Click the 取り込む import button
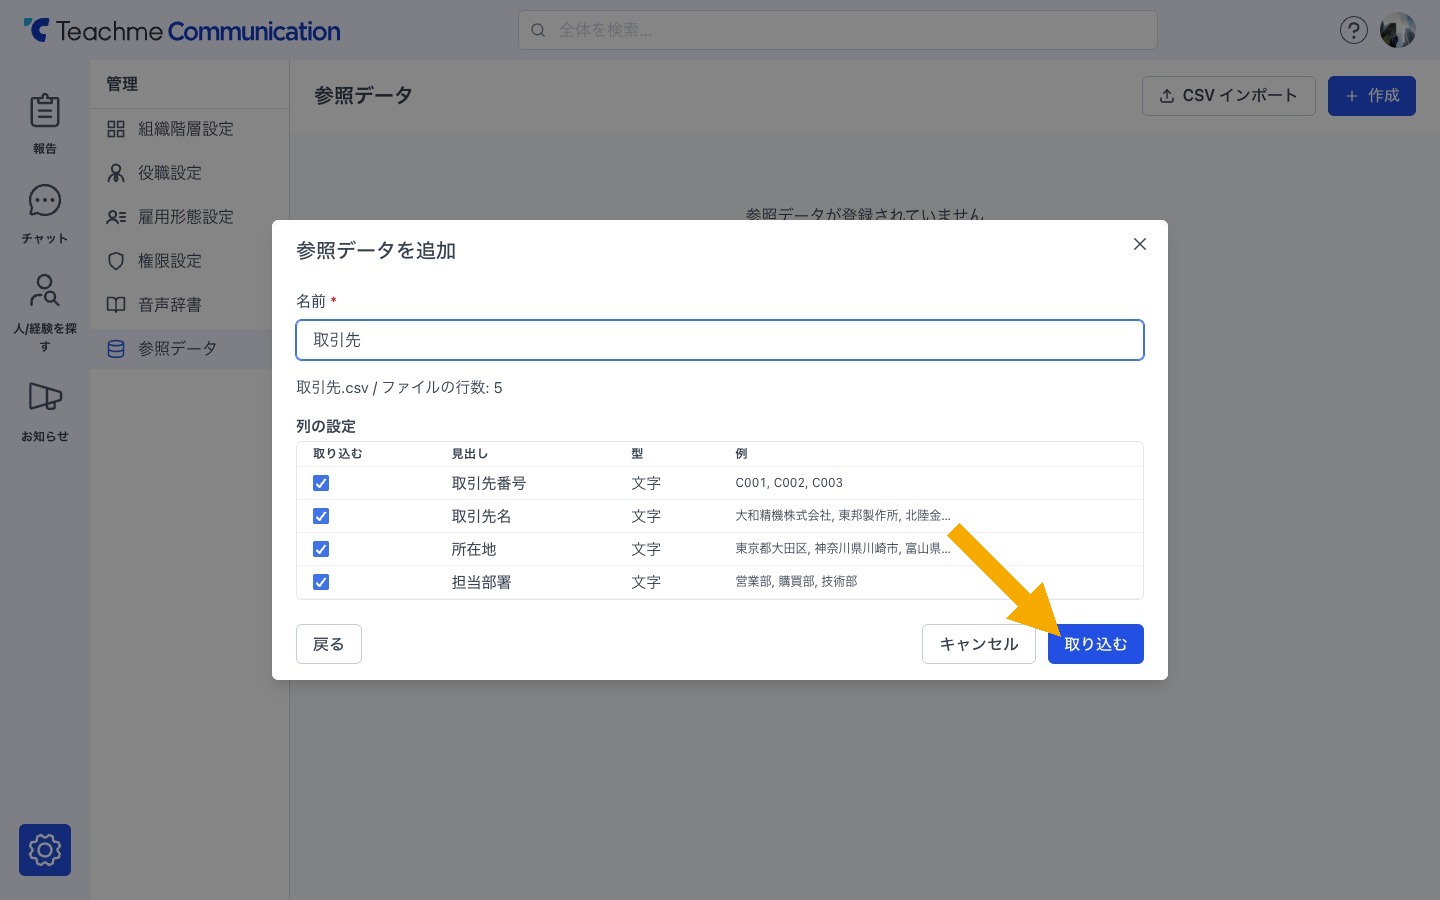Screen dimensions: 1440x900 [x=1095, y=644]
